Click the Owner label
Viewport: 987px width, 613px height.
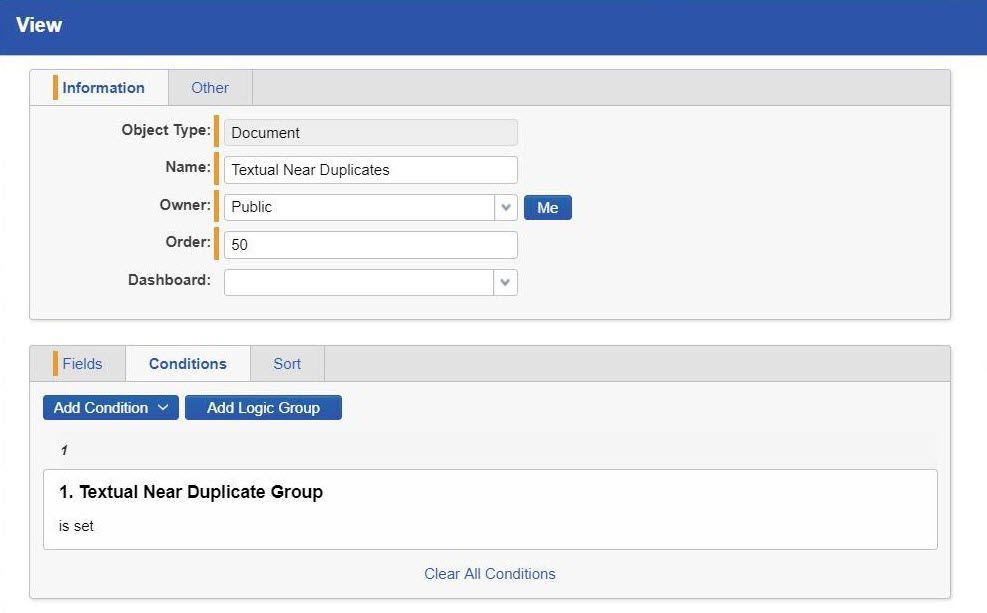(185, 205)
